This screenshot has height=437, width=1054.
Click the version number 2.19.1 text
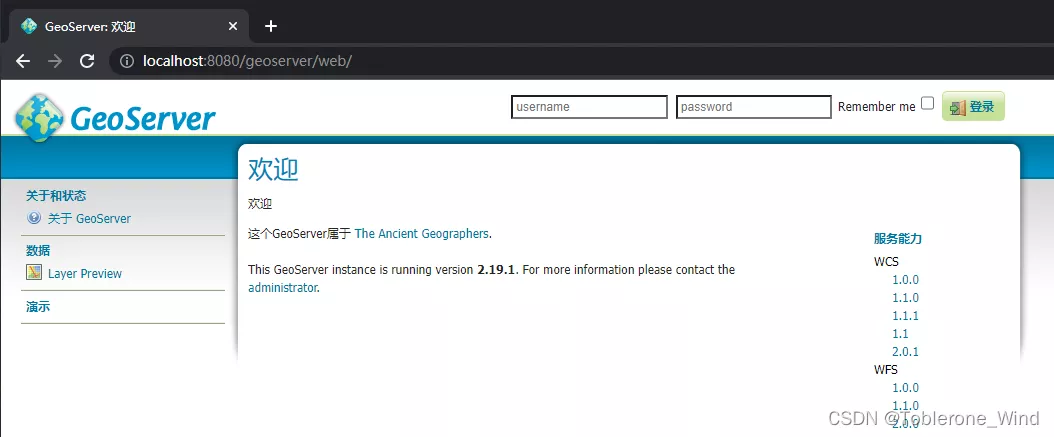pos(496,270)
